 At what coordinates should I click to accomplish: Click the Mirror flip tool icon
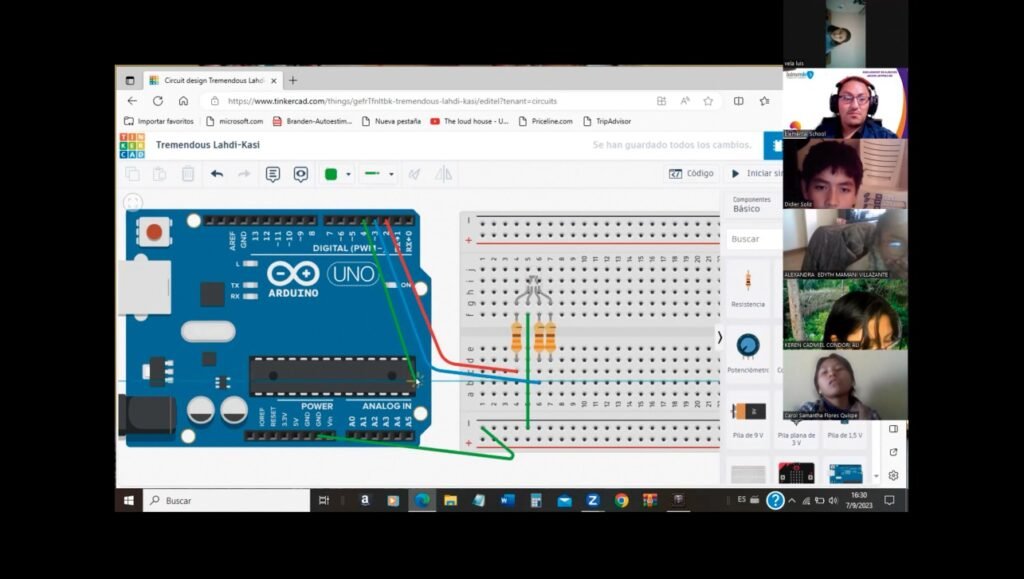[443, 174]
